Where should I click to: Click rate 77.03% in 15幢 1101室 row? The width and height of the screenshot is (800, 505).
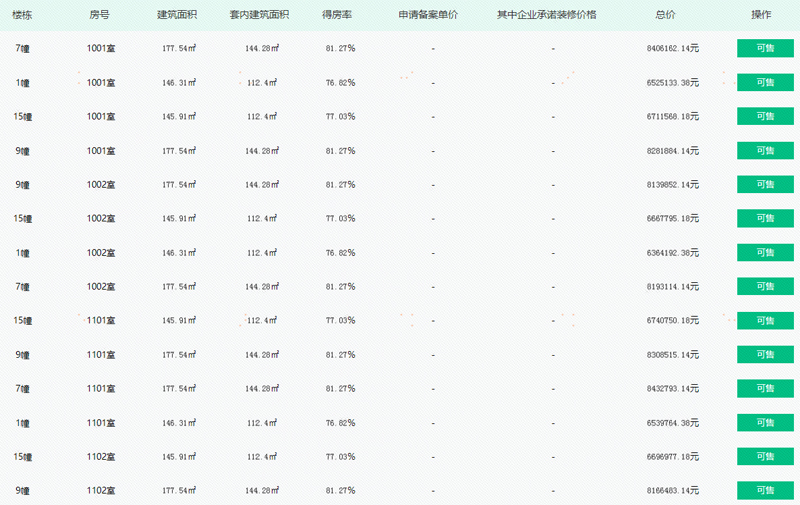coord(340,320)
